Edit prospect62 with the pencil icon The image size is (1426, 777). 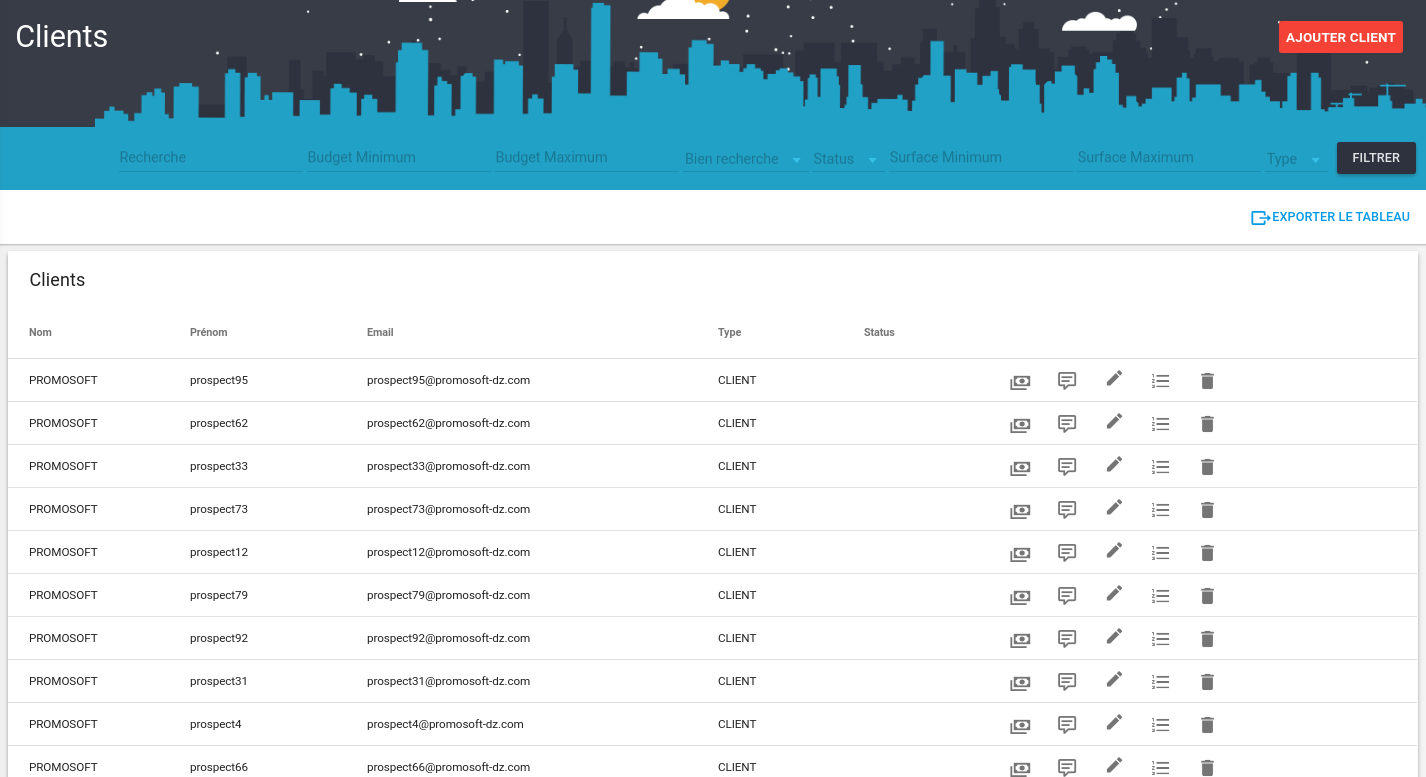tap(1114, 421)
